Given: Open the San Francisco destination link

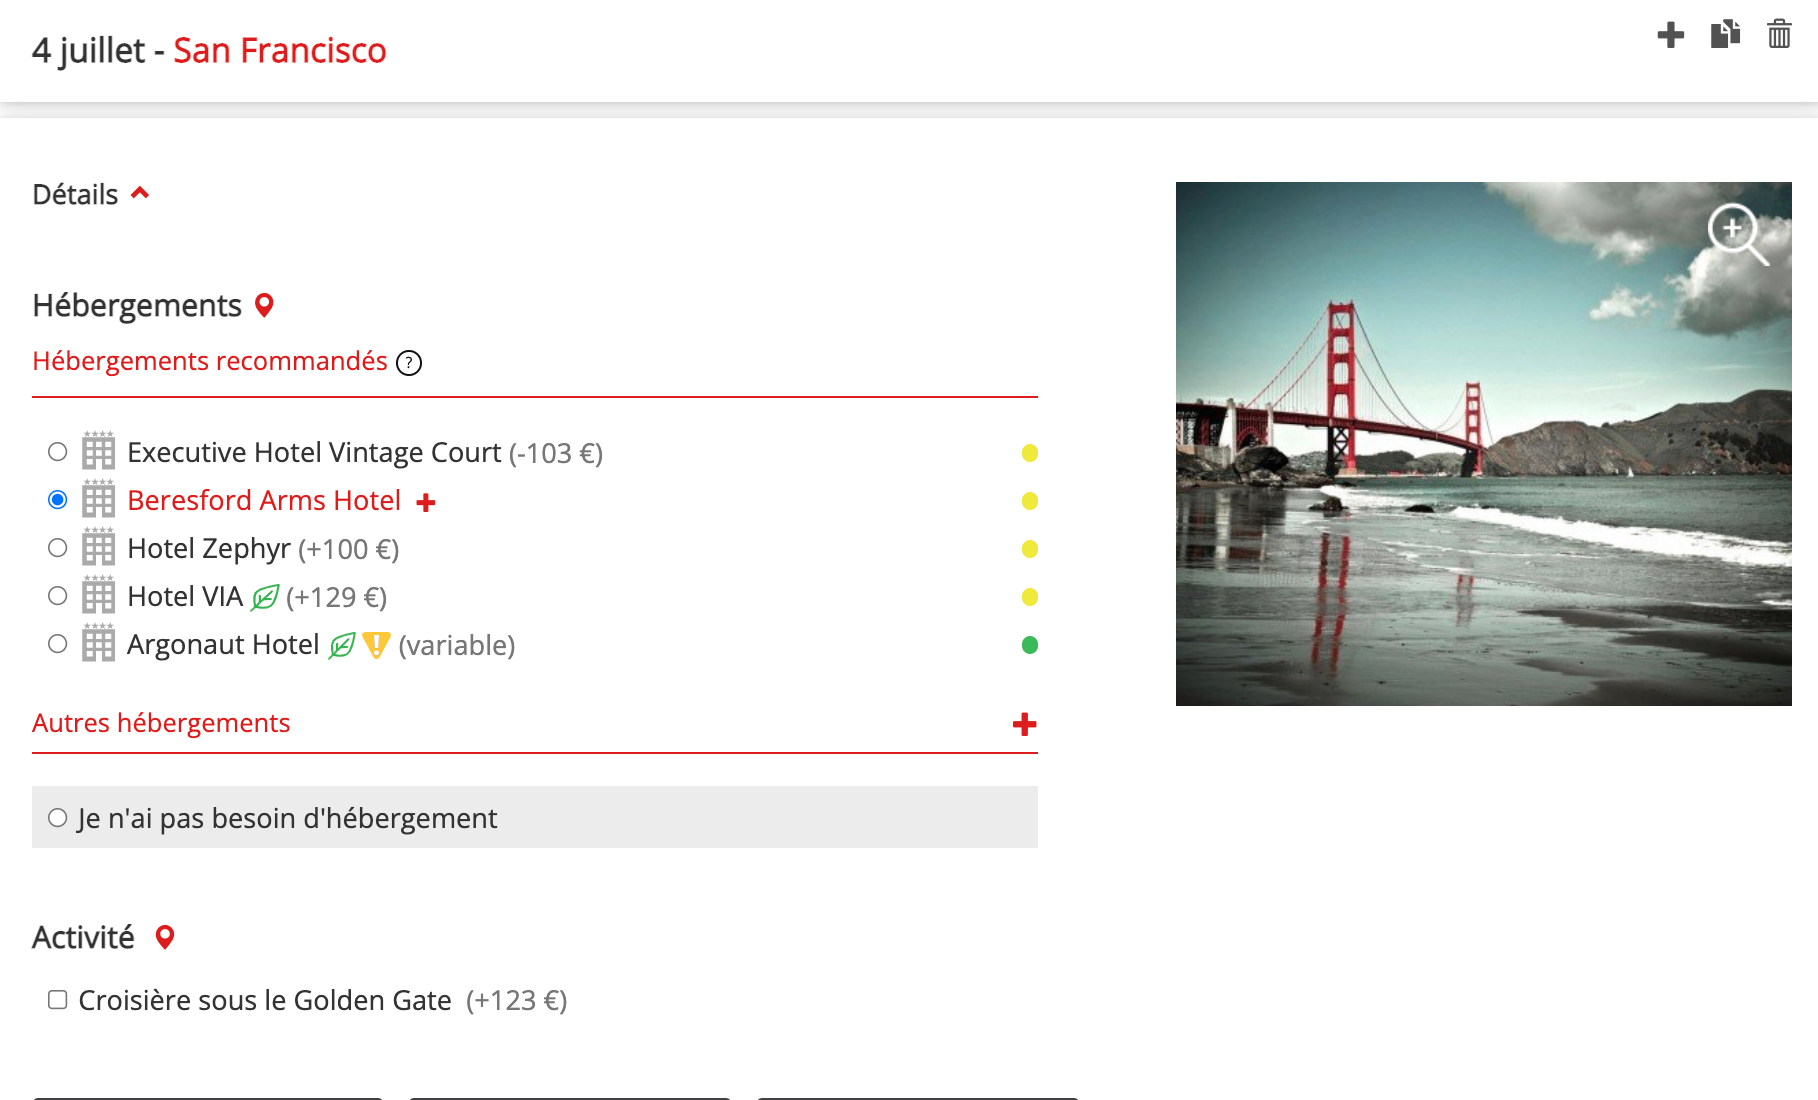Looking at the screenshot, I should click(279, 50).
